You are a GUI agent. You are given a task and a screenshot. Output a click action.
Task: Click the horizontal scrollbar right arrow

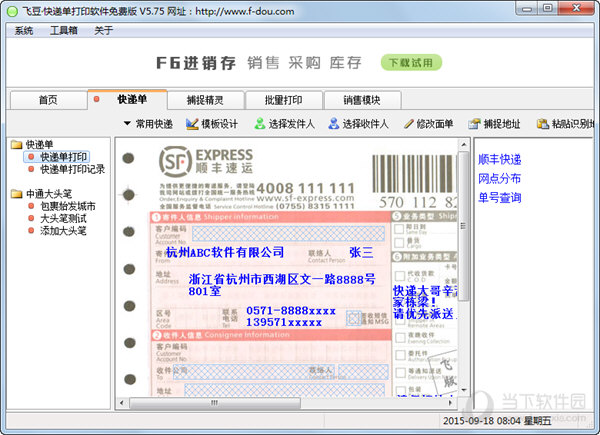[x=450, y=402]
